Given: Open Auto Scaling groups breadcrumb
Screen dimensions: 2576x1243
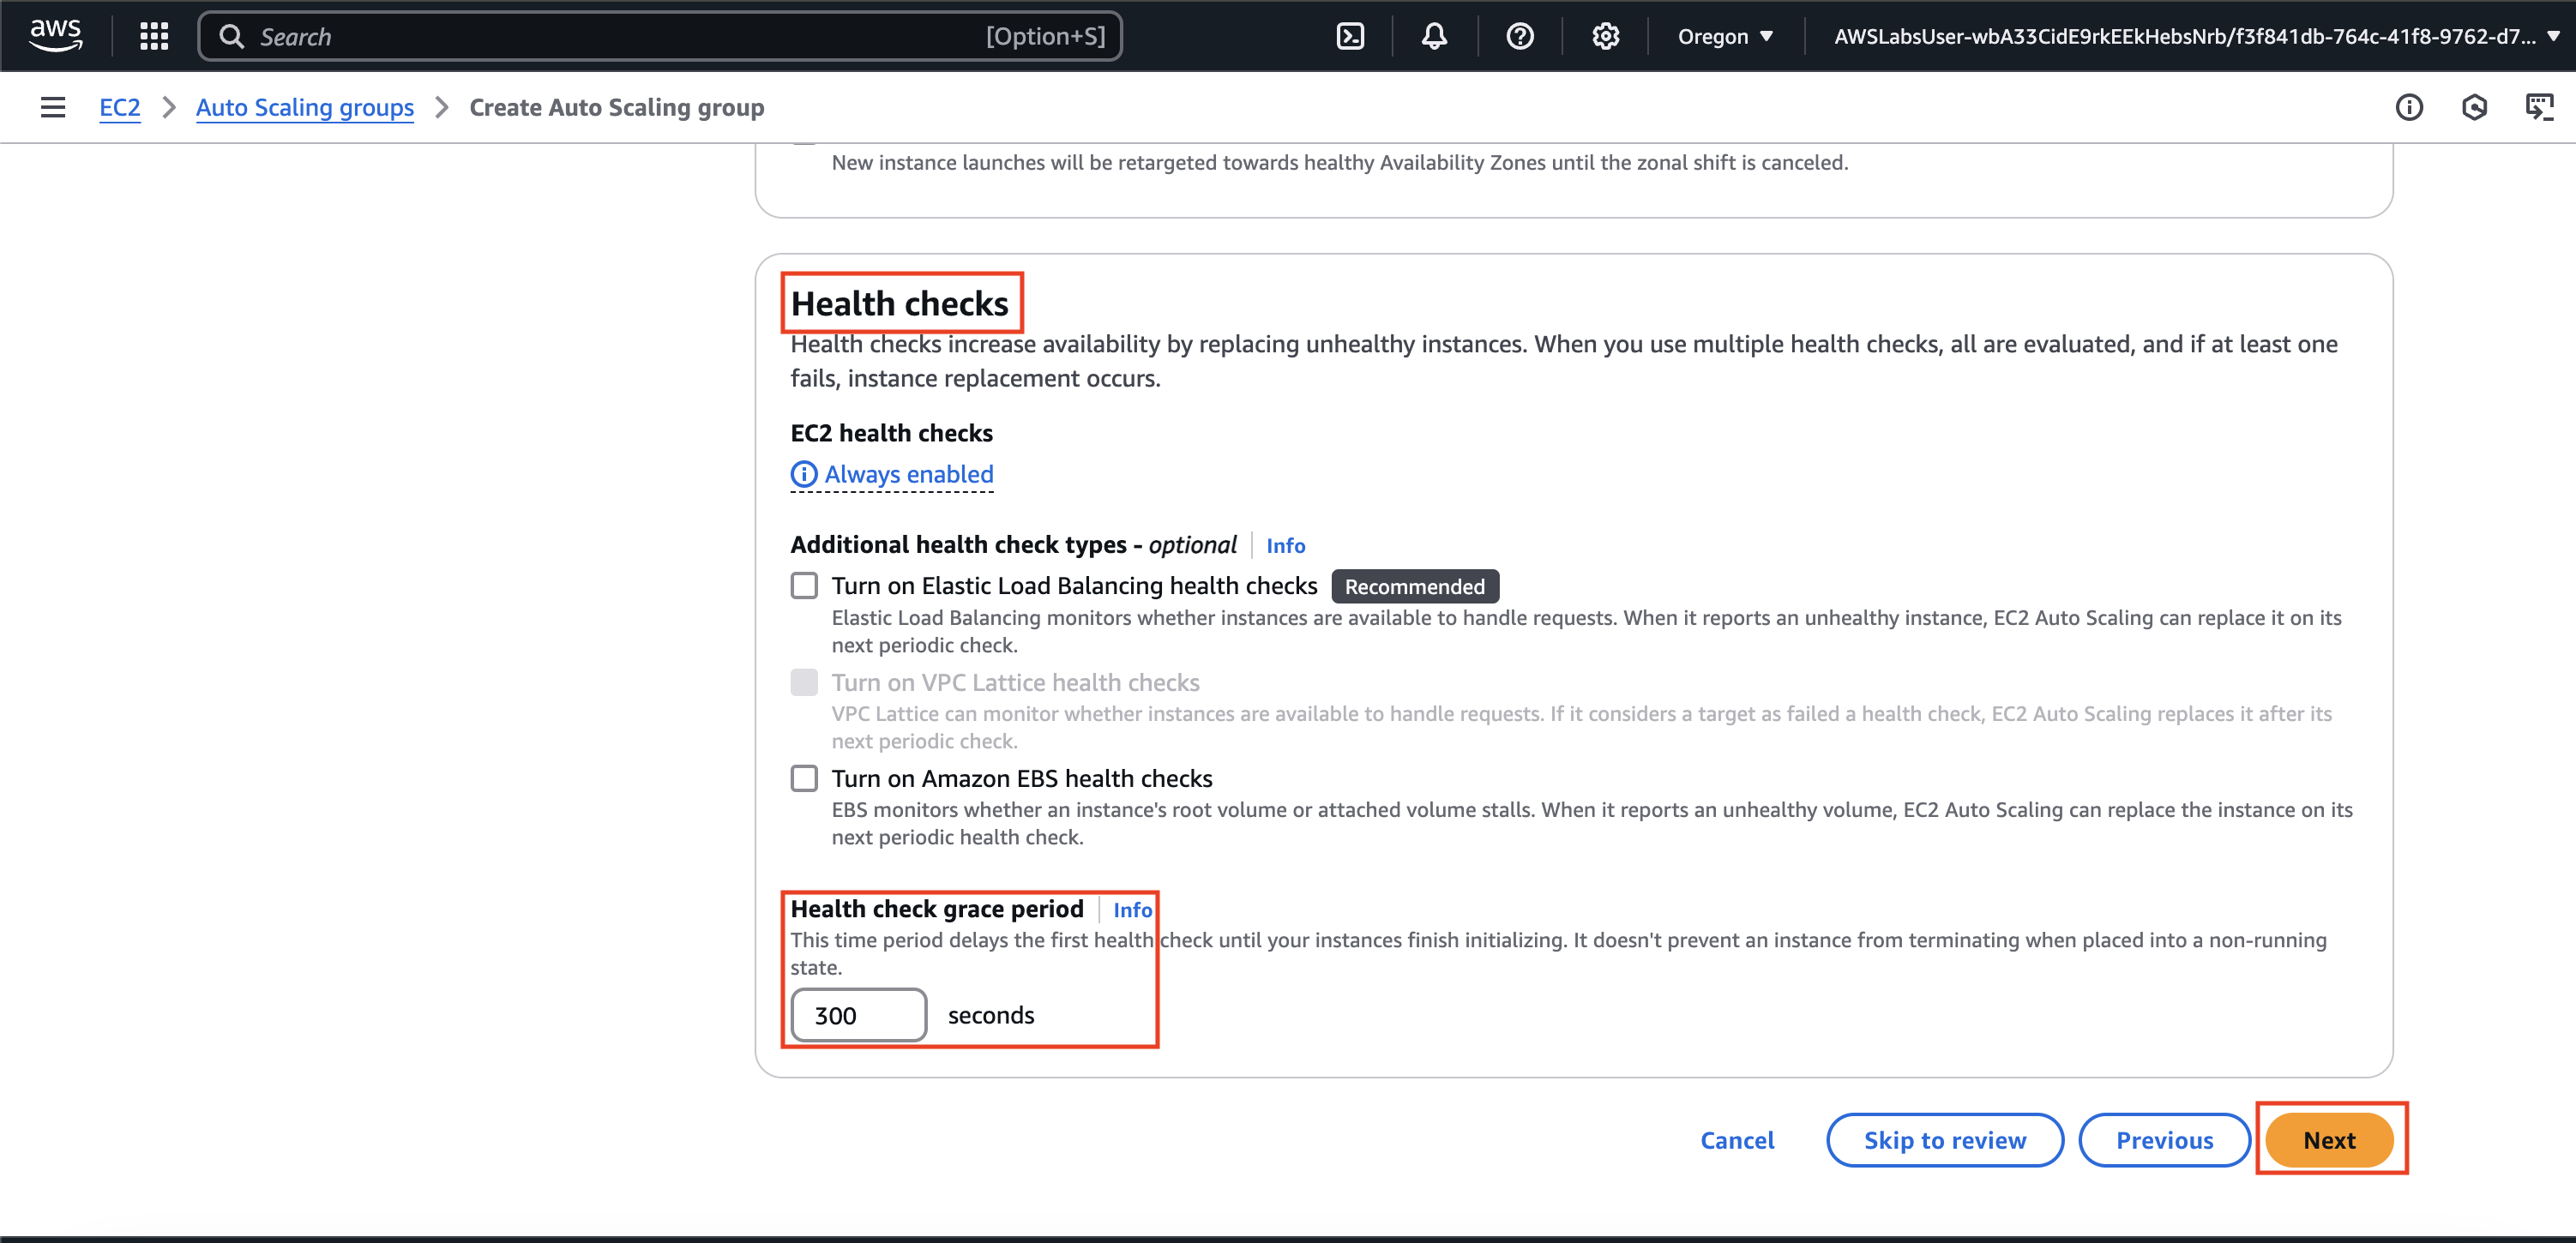Looking at the screenshot, I should (304, 107).
